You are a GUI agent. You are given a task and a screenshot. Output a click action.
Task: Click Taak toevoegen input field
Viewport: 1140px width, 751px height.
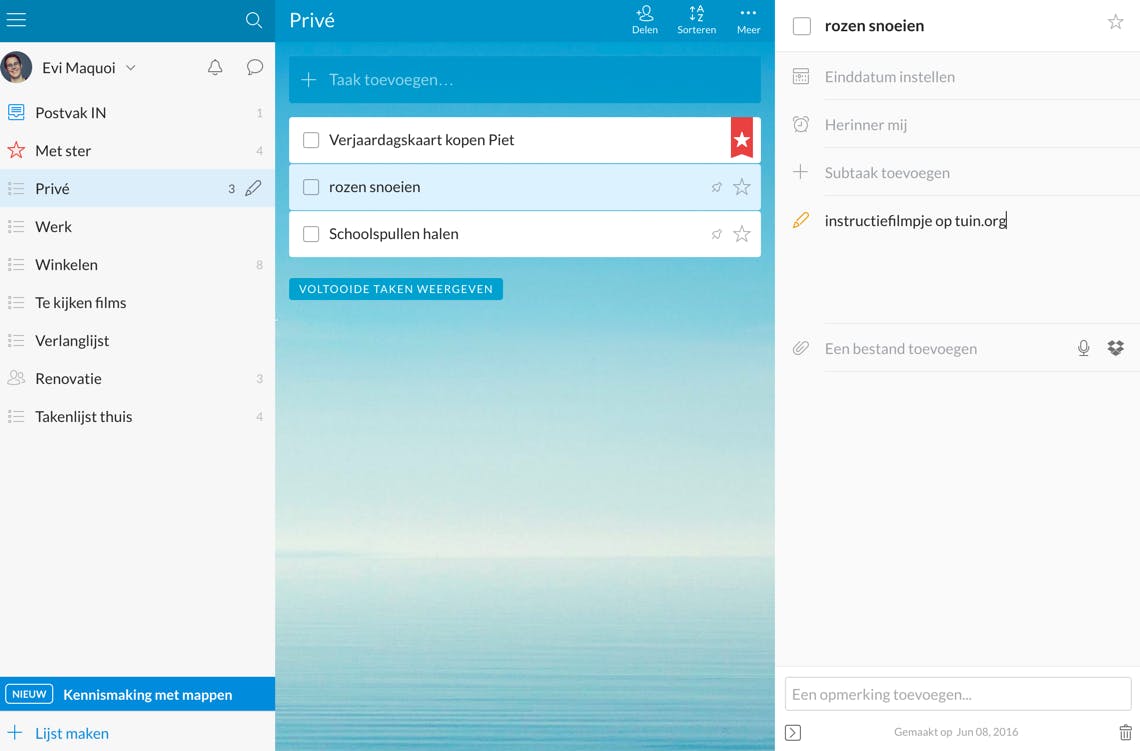pyautogui.click(x=525, y=79)
